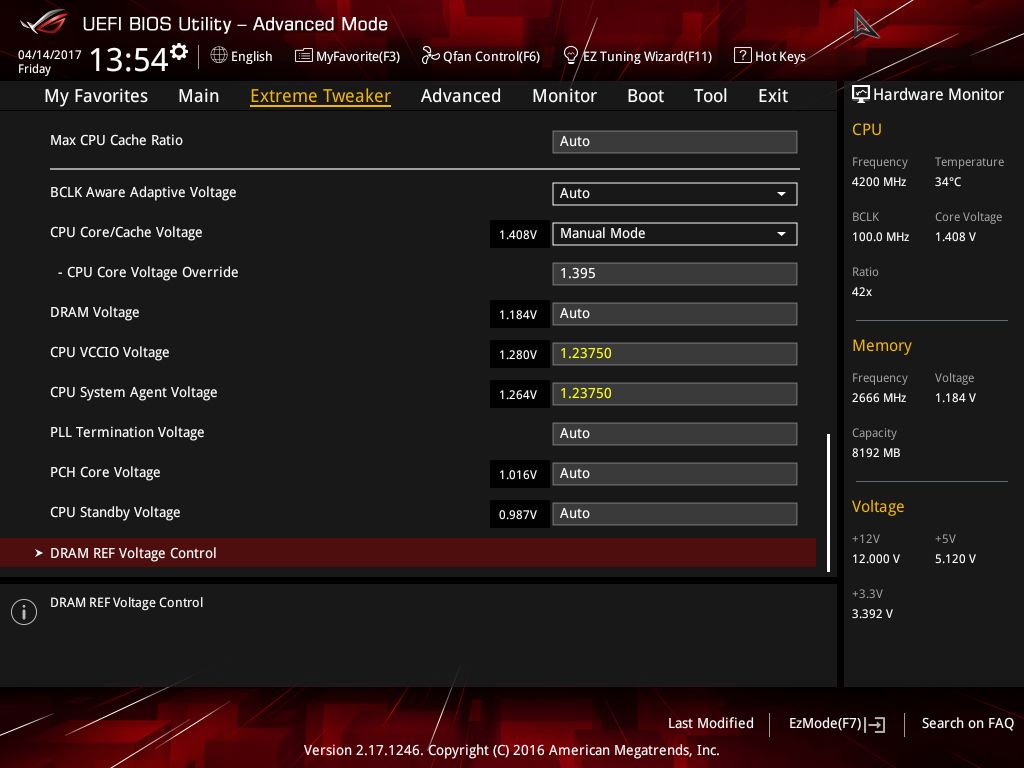Expand DRAM REF Voltage Control submenu
The image size is (1024, 768).
point(408,553)
